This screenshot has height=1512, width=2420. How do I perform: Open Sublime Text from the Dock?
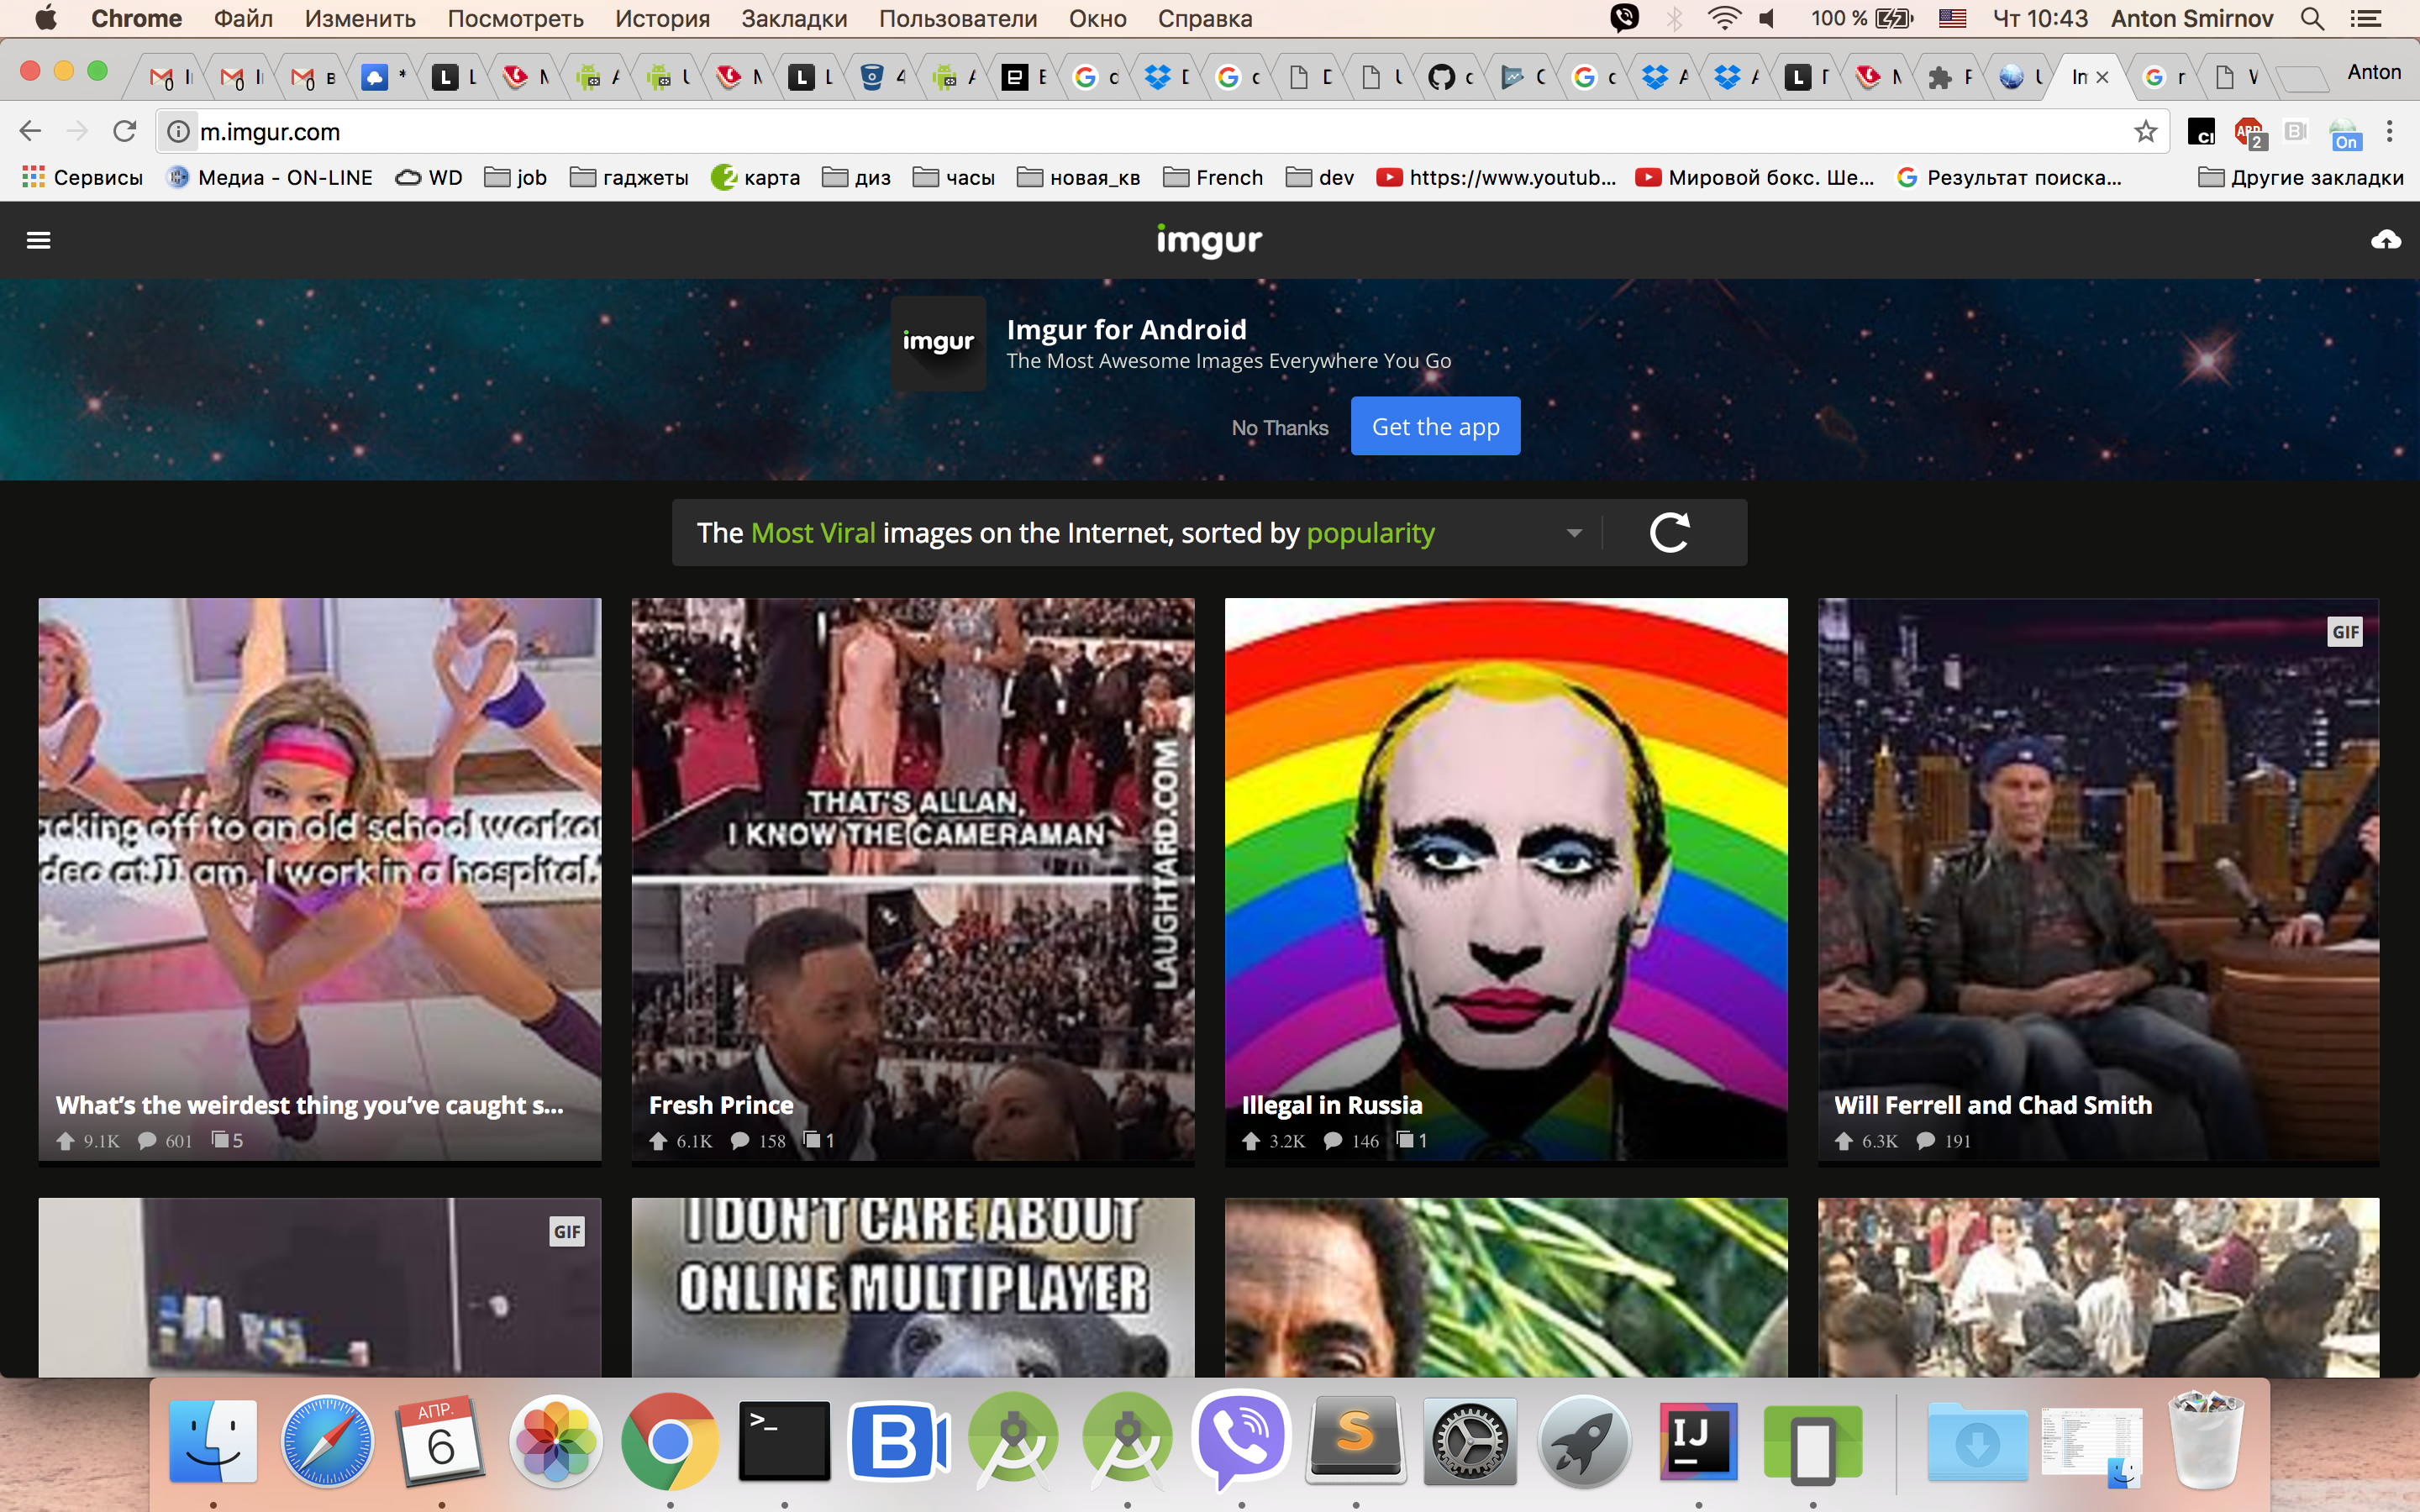pyautogui.click(x=1355, y=1441)
